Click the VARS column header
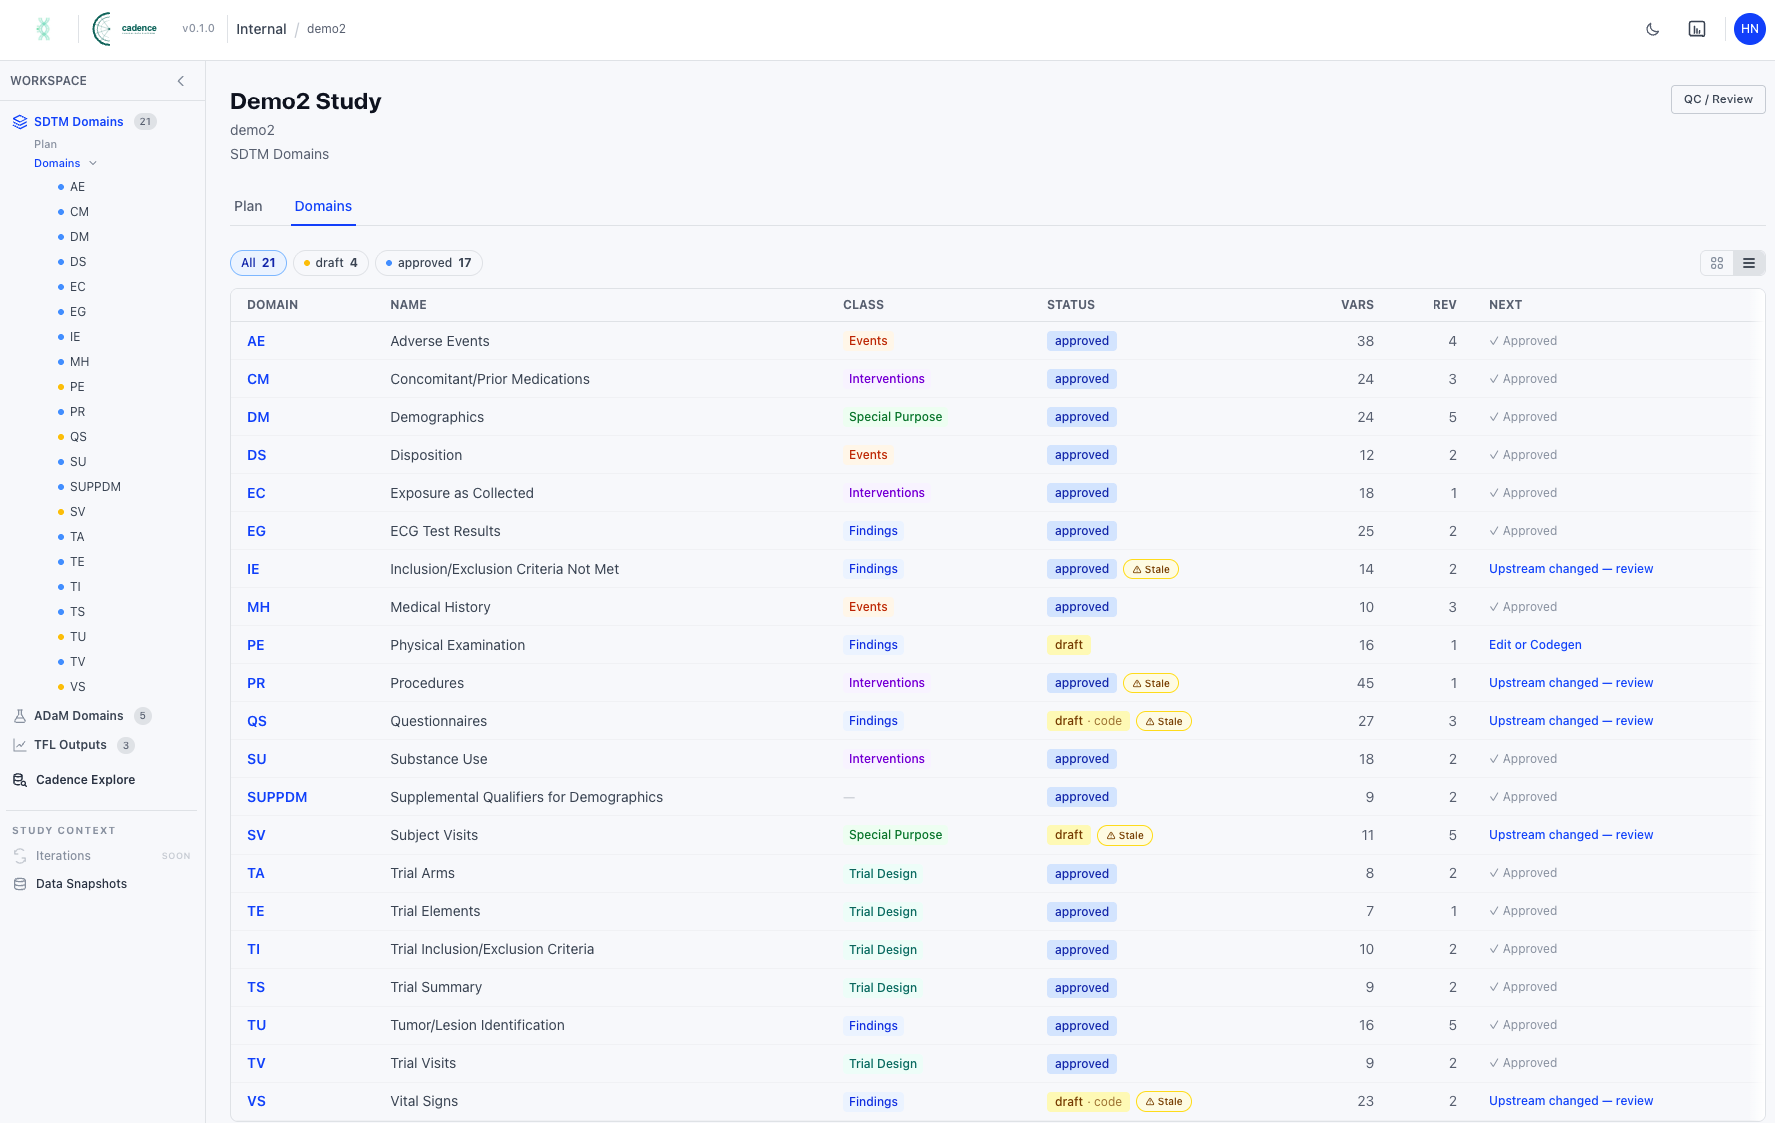1775x1123 pixels. pyautogui.click(x=1357, y=305)
